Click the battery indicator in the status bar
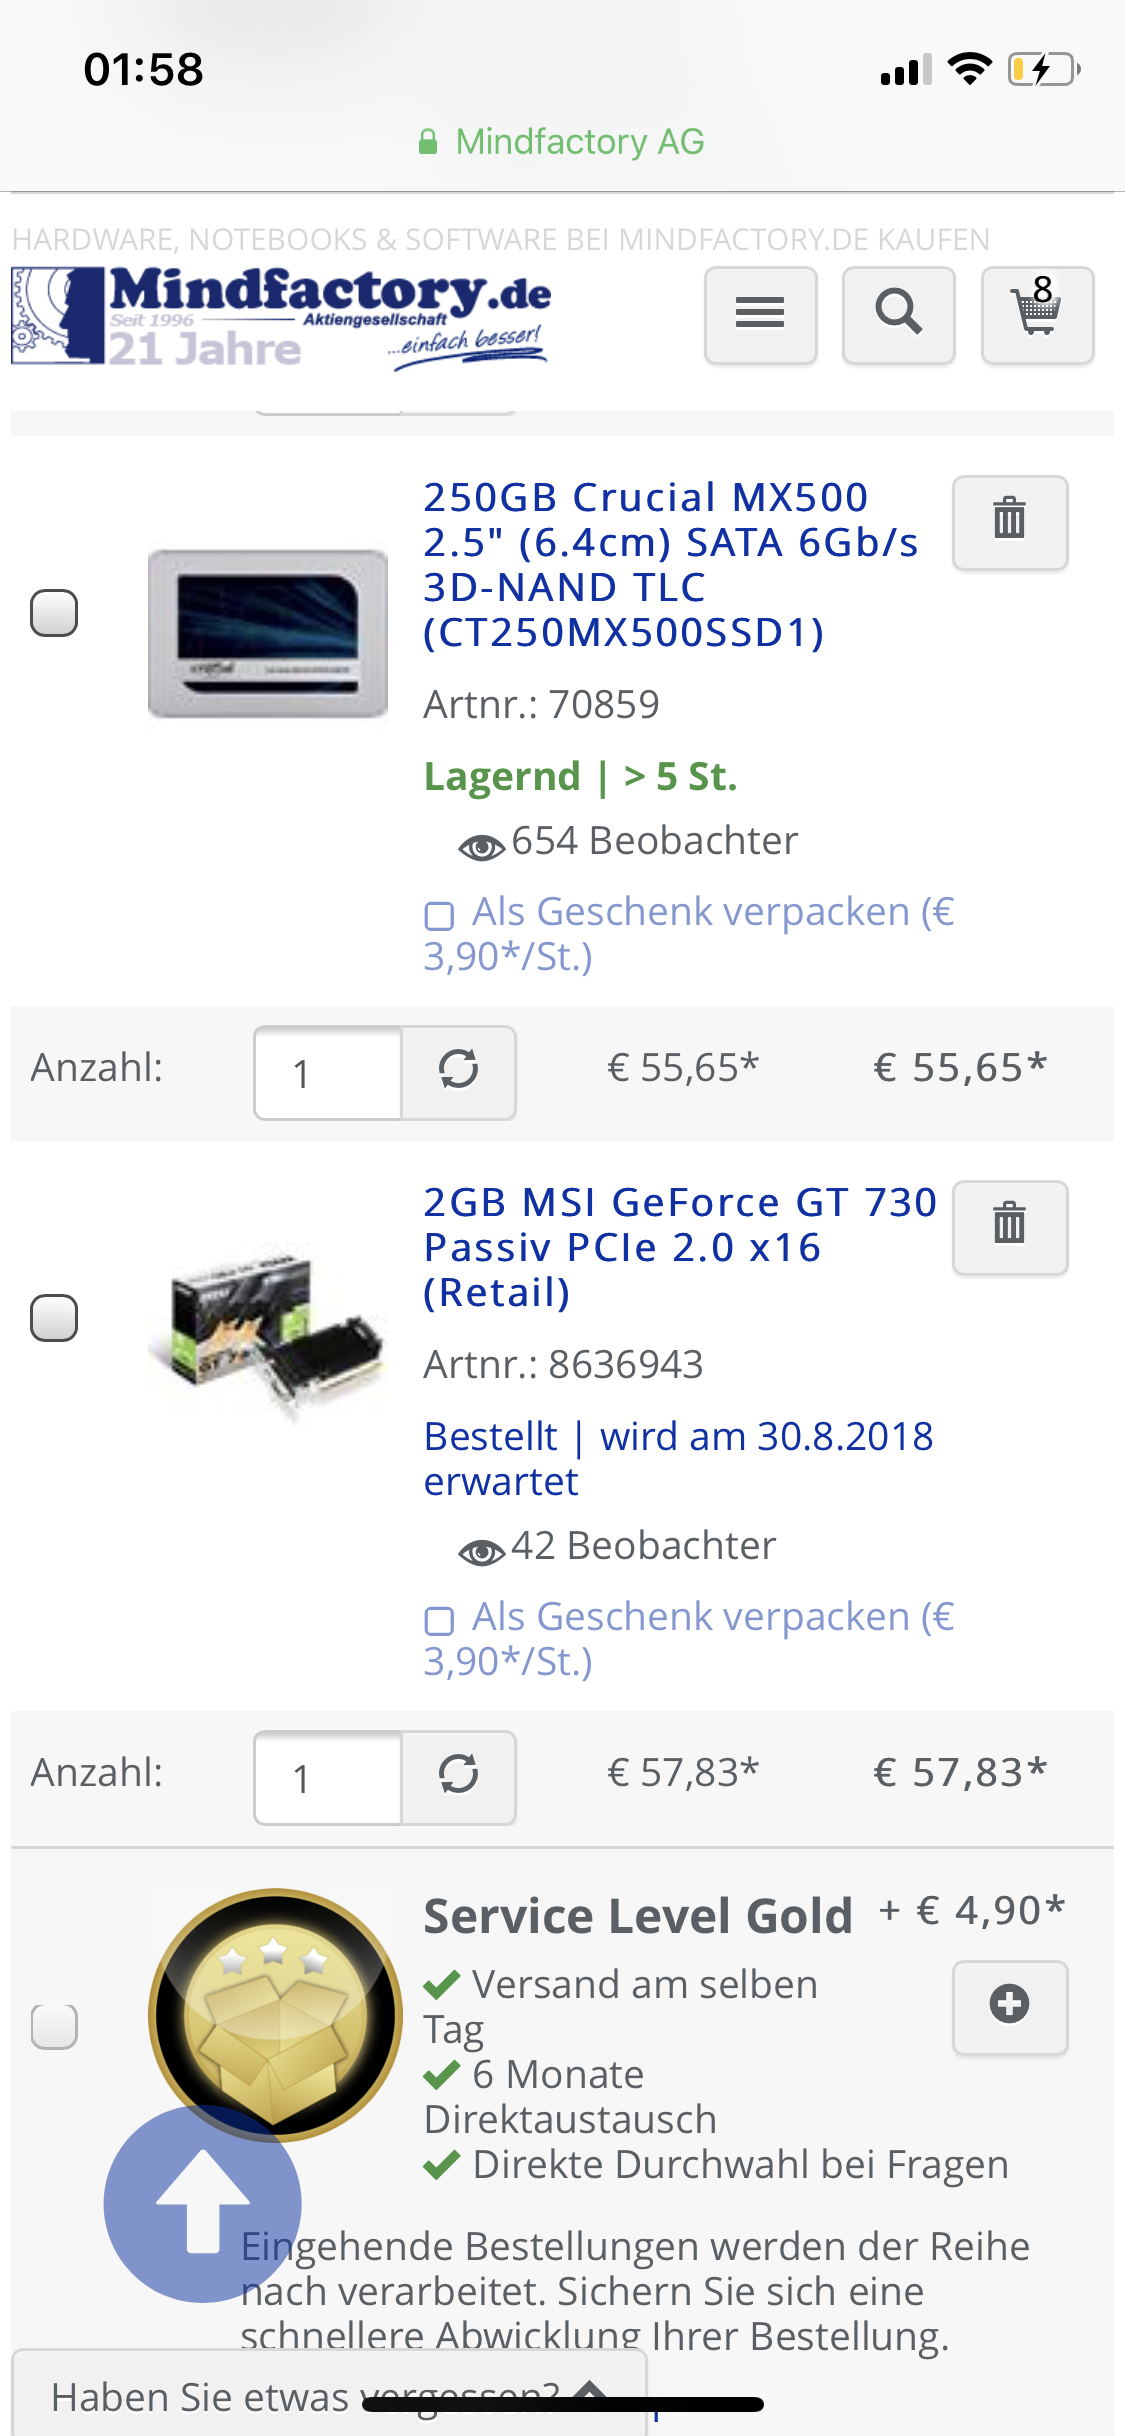1125x2436 pixels. click(x=1040, y=68)
